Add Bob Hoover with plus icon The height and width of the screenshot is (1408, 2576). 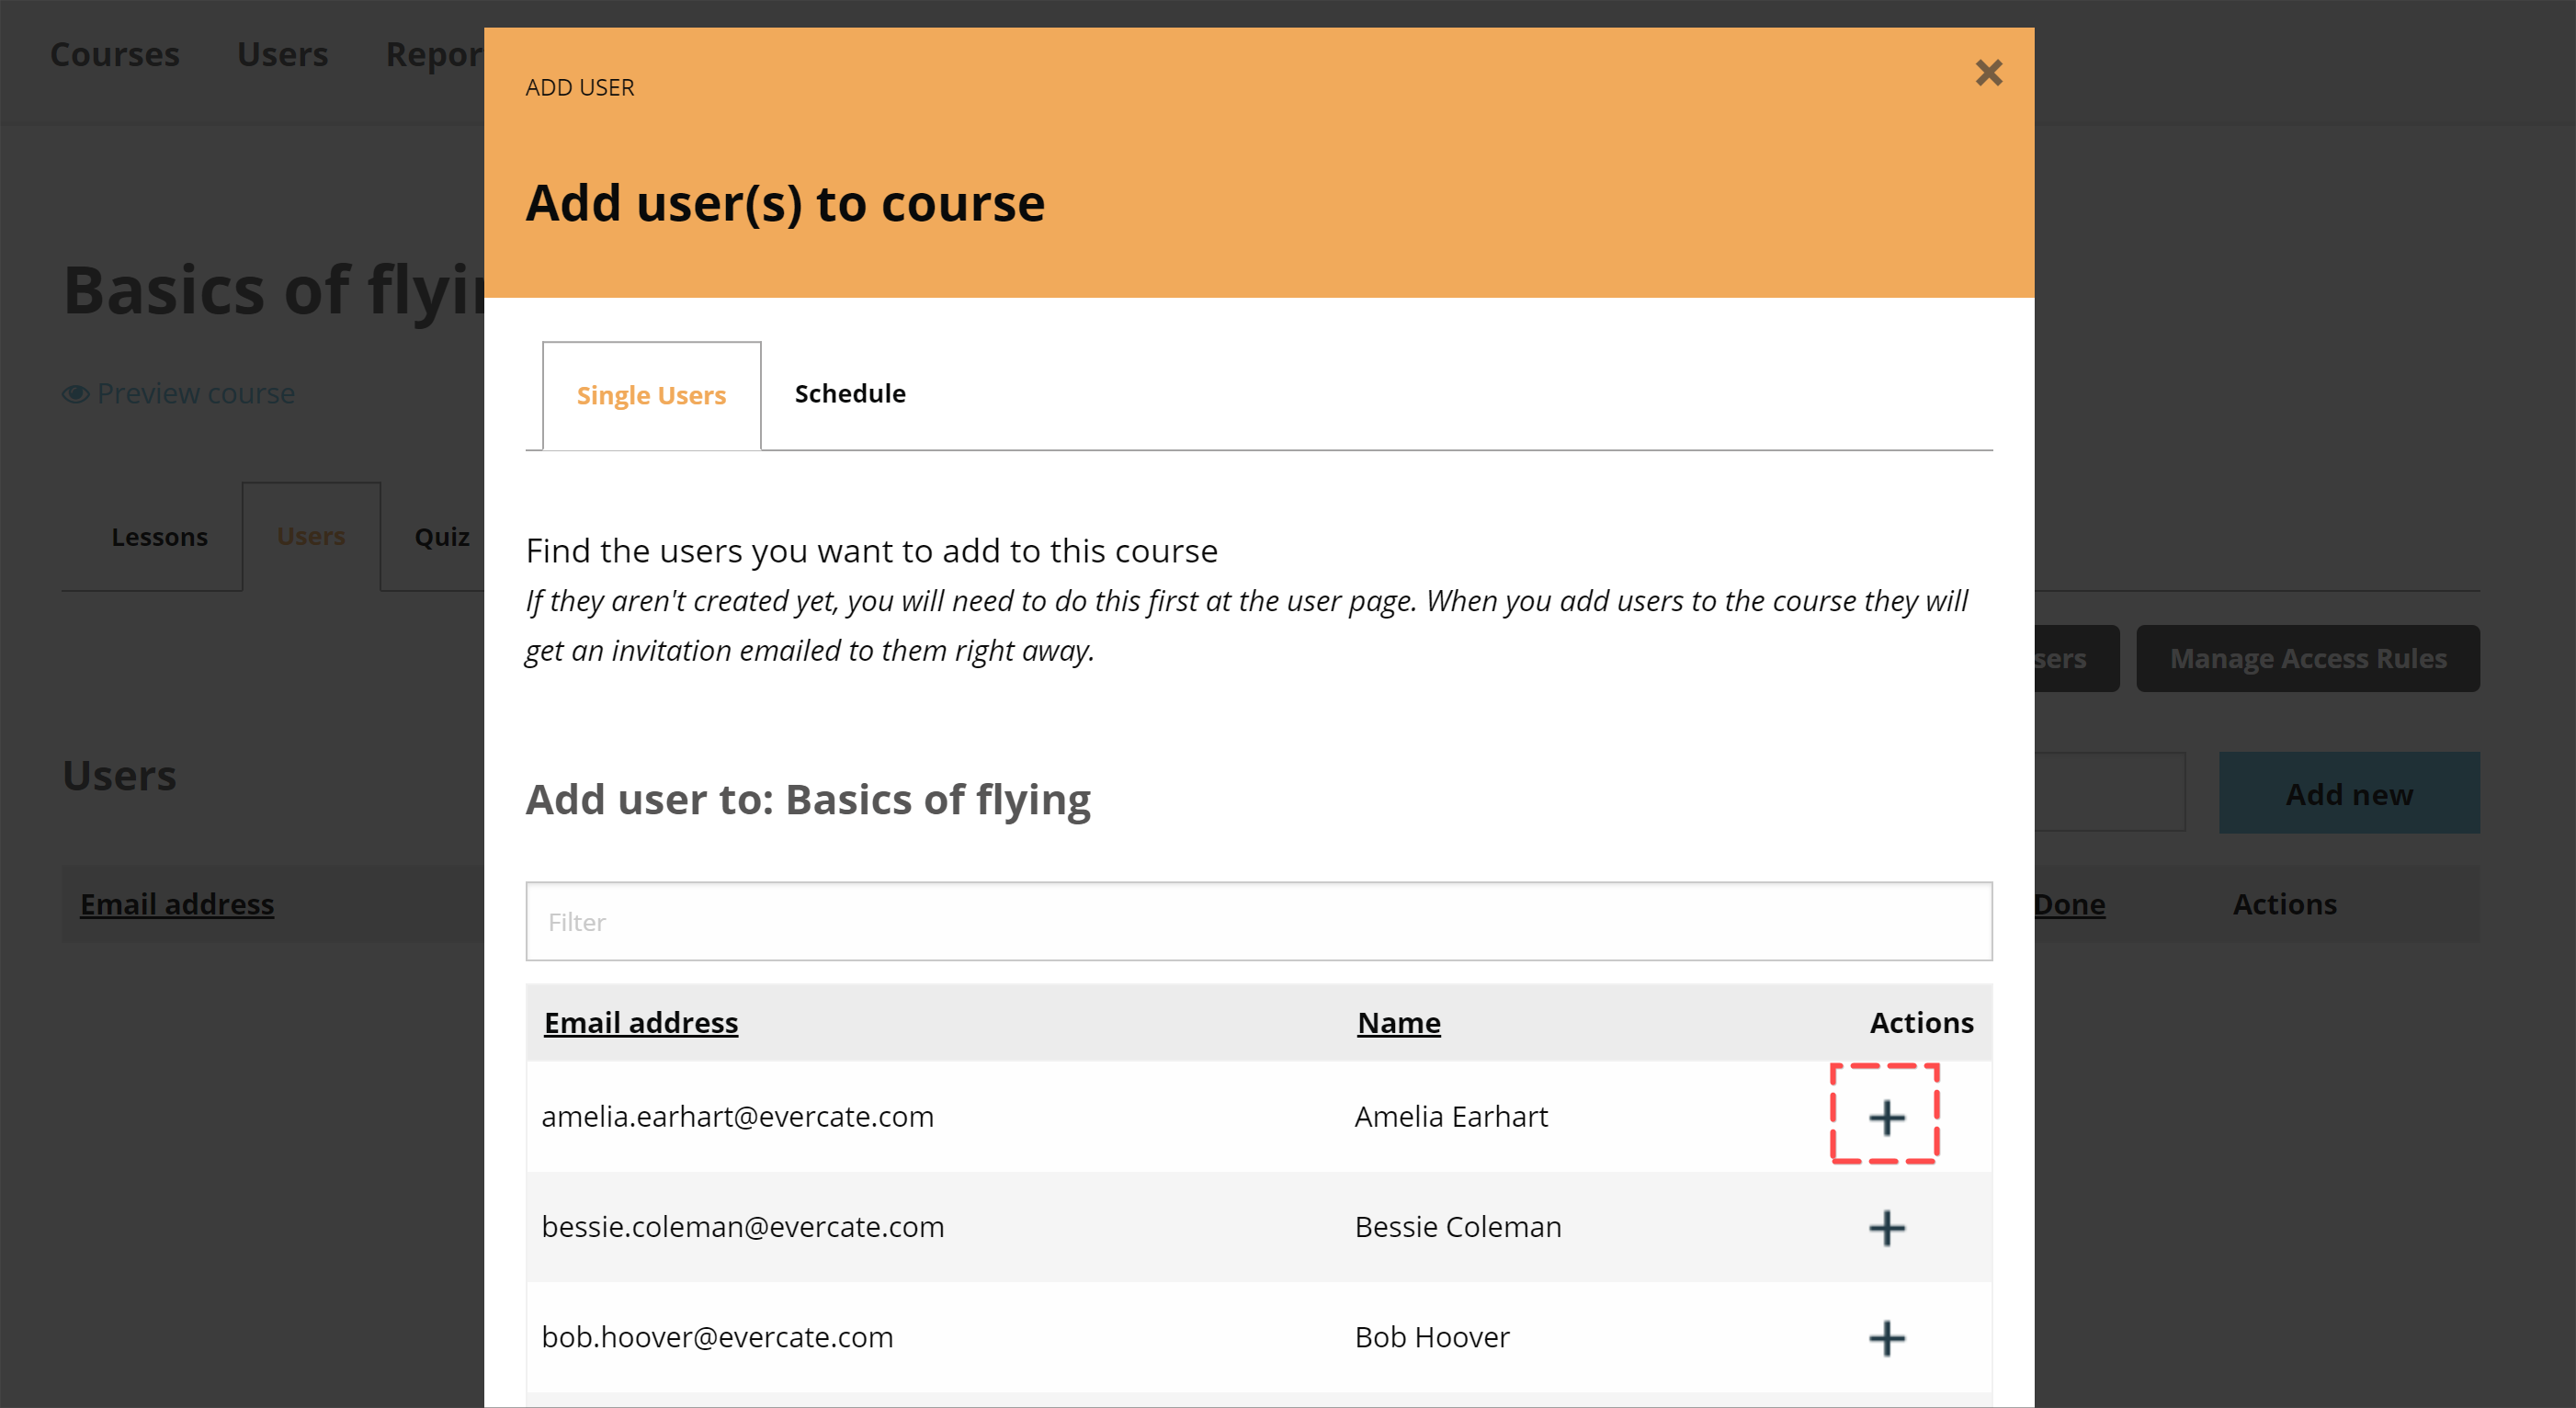[1886, 1338]
